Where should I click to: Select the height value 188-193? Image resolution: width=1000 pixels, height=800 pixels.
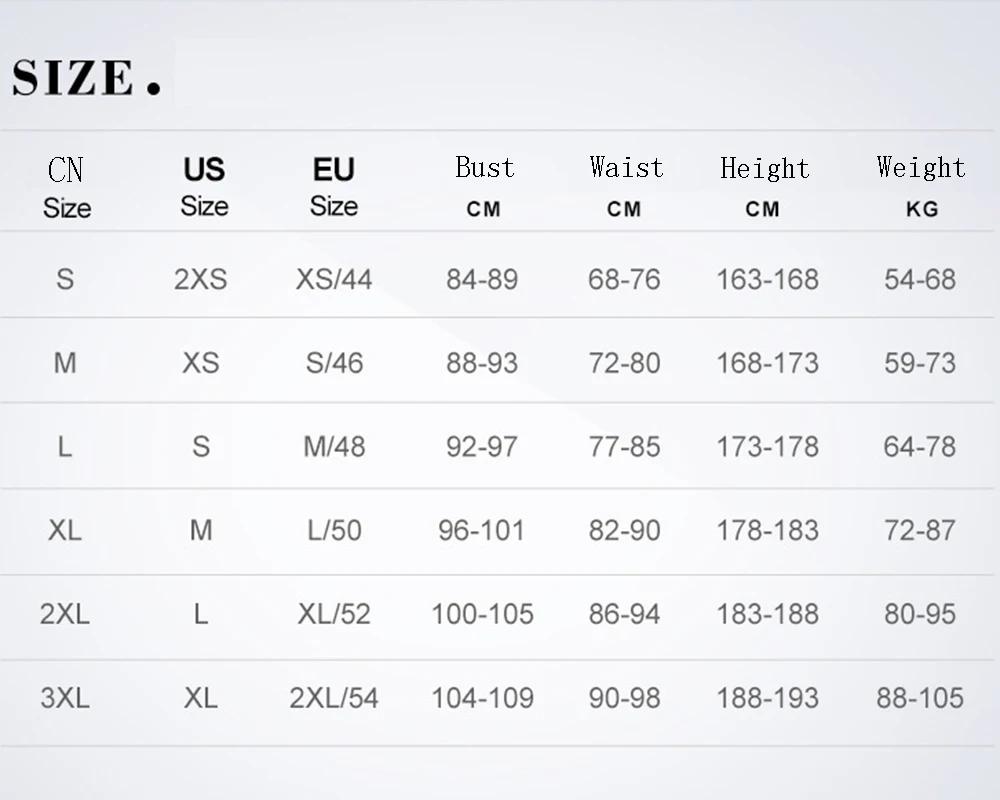click(768, 698)
